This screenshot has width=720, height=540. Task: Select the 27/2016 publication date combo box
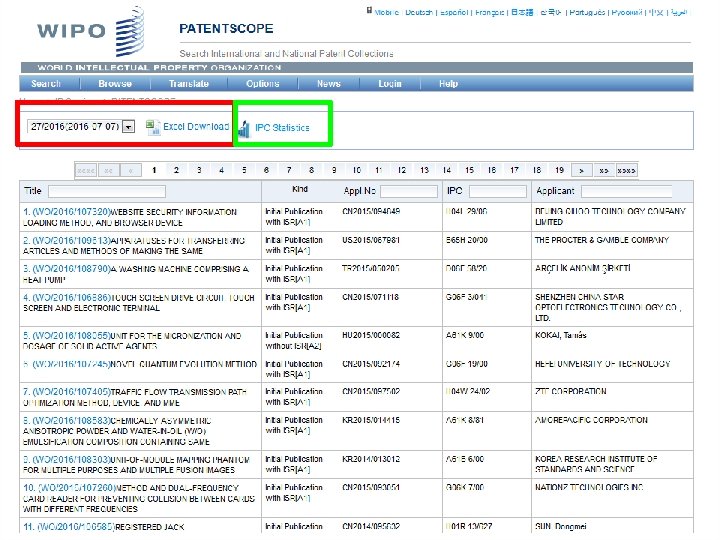coord(81,127)
